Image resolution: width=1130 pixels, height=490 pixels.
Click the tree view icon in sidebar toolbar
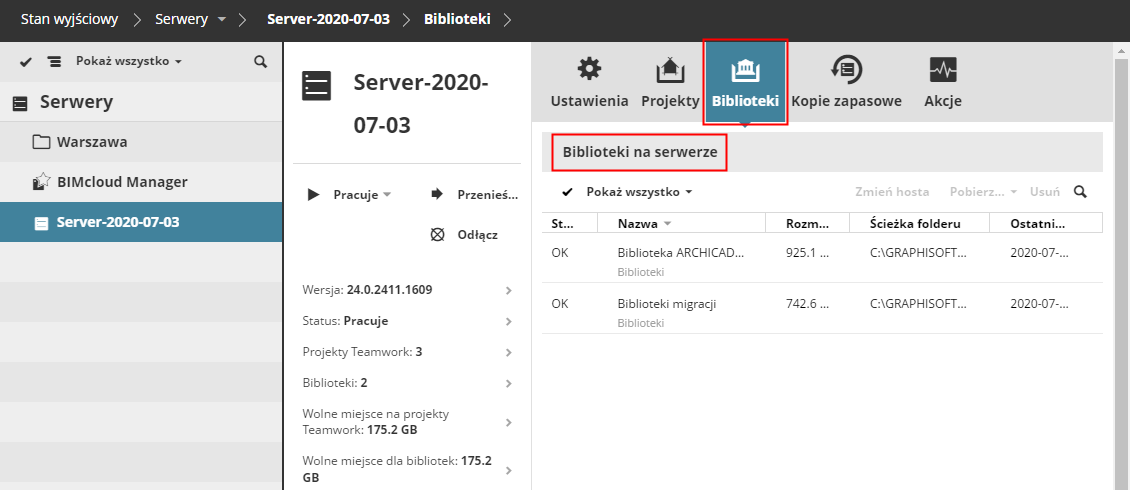[54, 61]
